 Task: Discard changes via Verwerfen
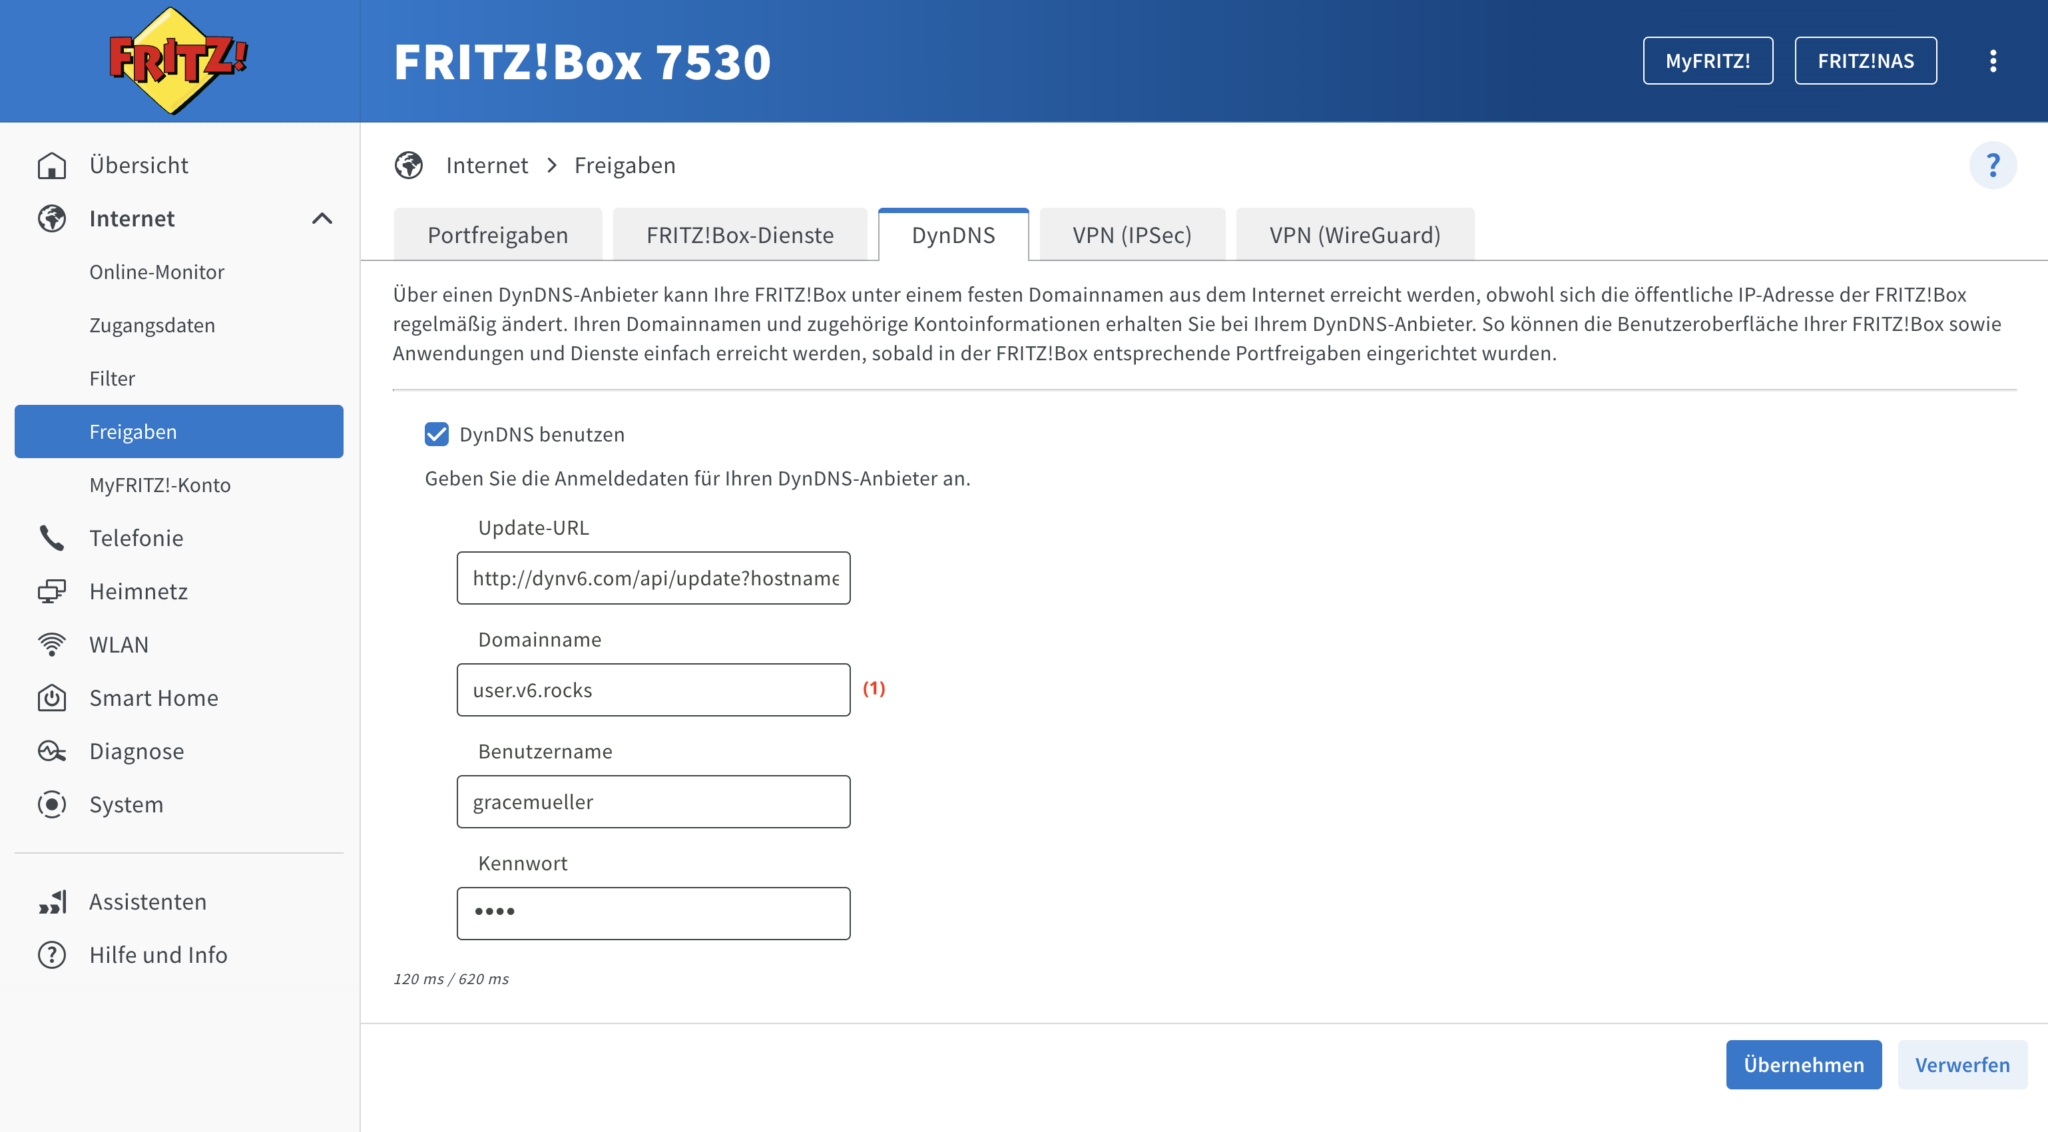(x=1962, y=1064)
